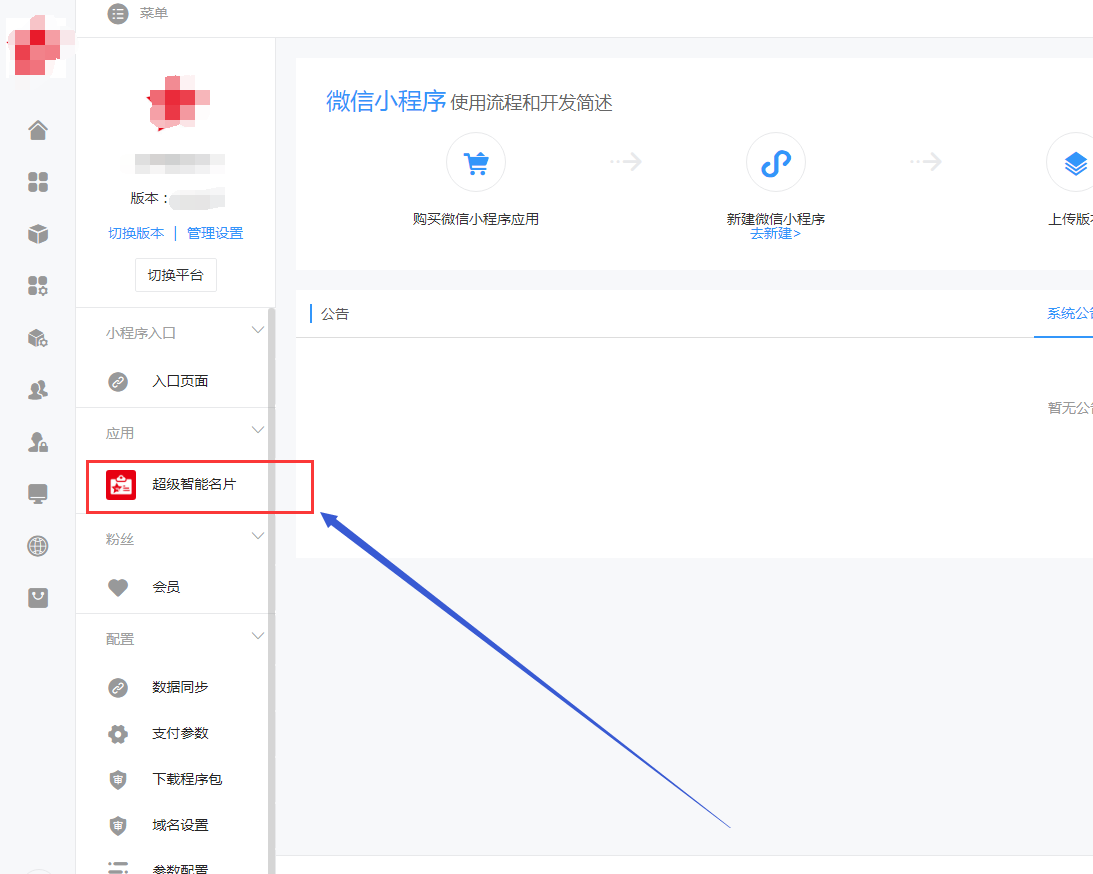Collapse the 配置 section chevron
Screen dimensions: 1093x874
pyautogui.click(x=258, y=636)
